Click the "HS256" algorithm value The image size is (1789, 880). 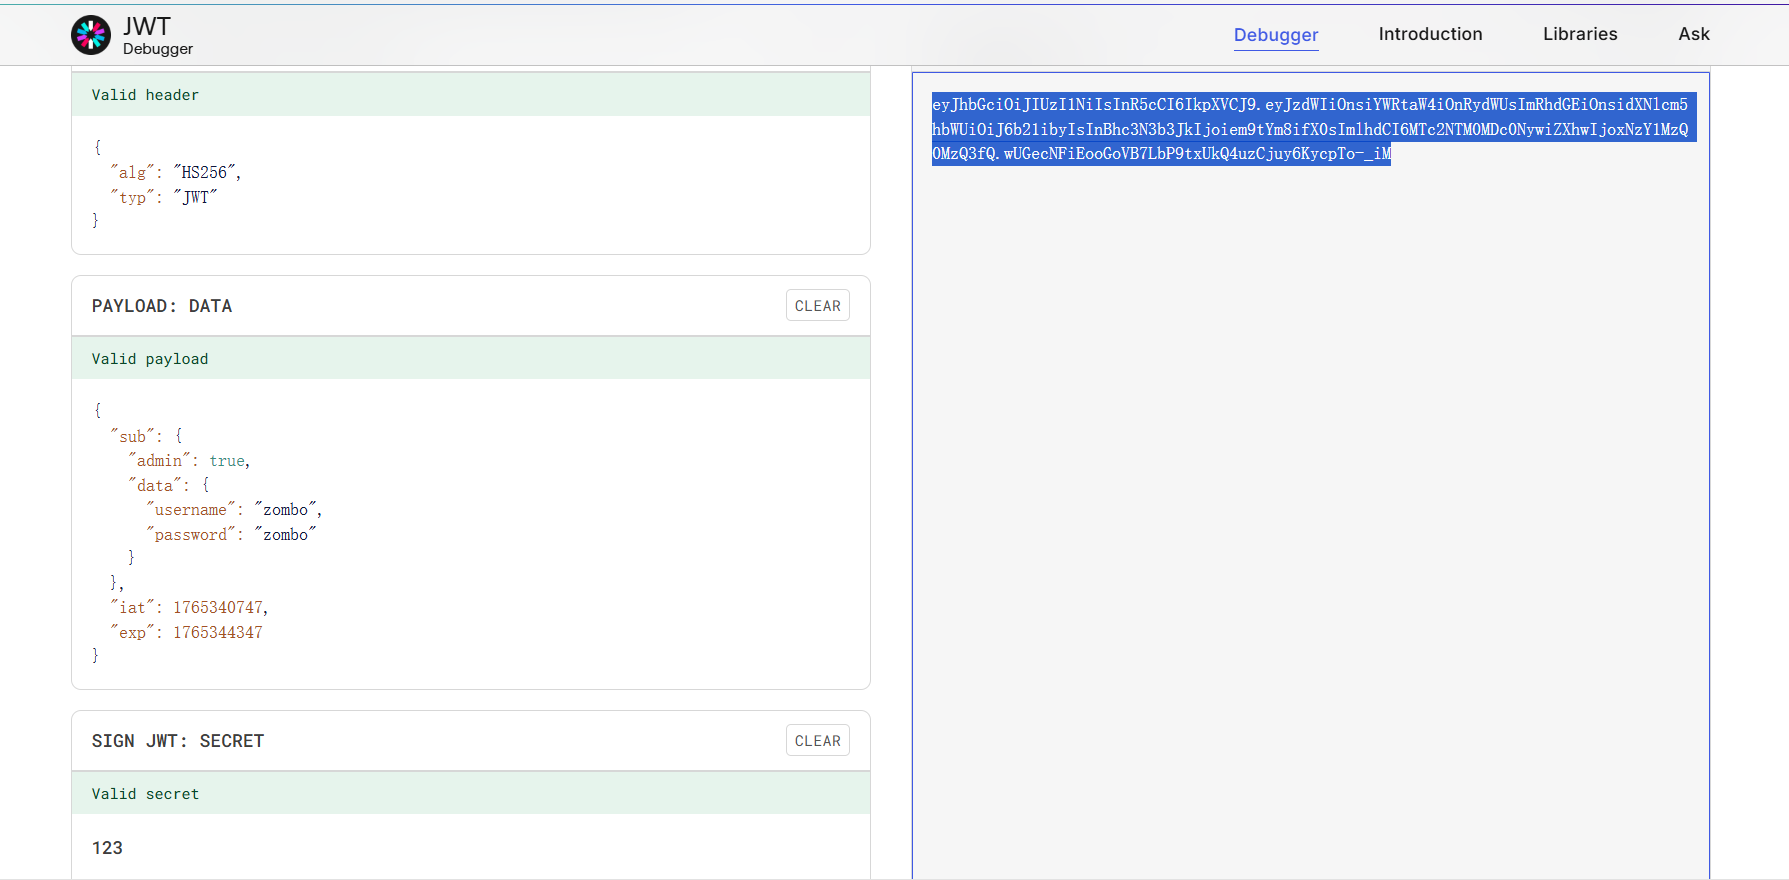point(204,172)
